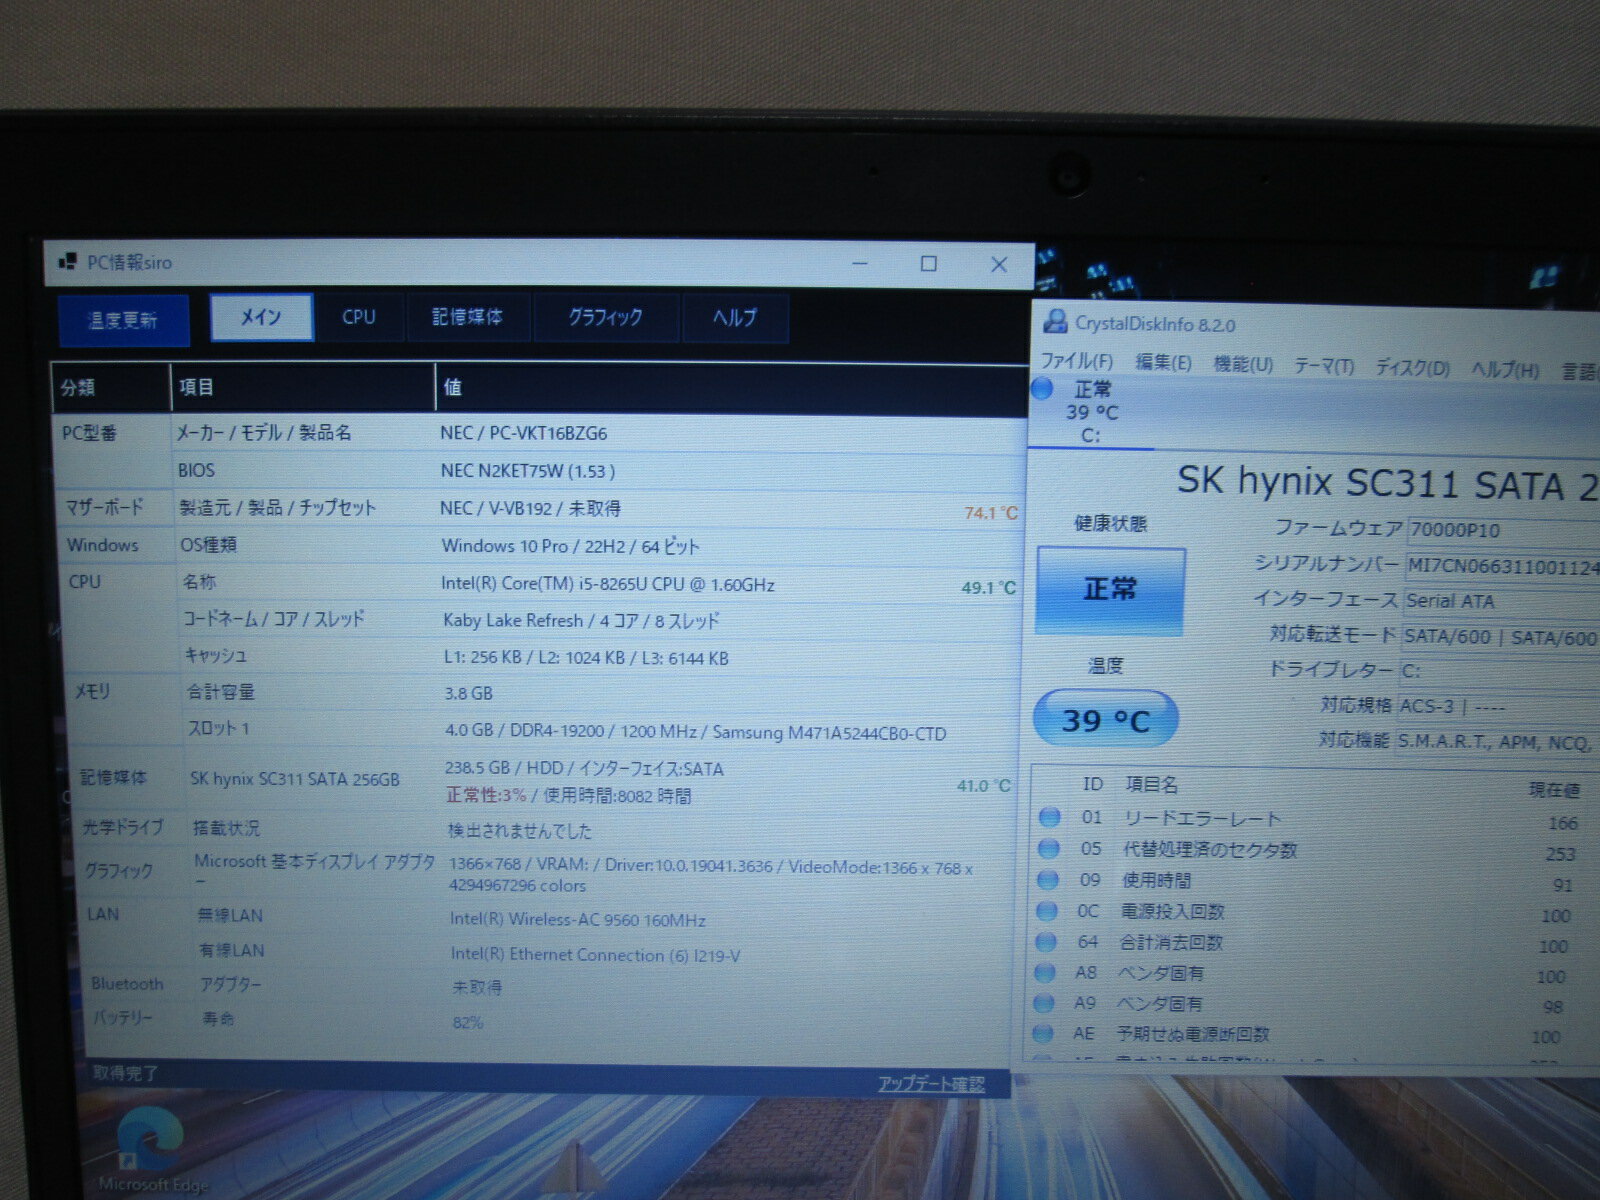Select the メイン tab
Screen dimensions: 1600x1200
(261, 317)
